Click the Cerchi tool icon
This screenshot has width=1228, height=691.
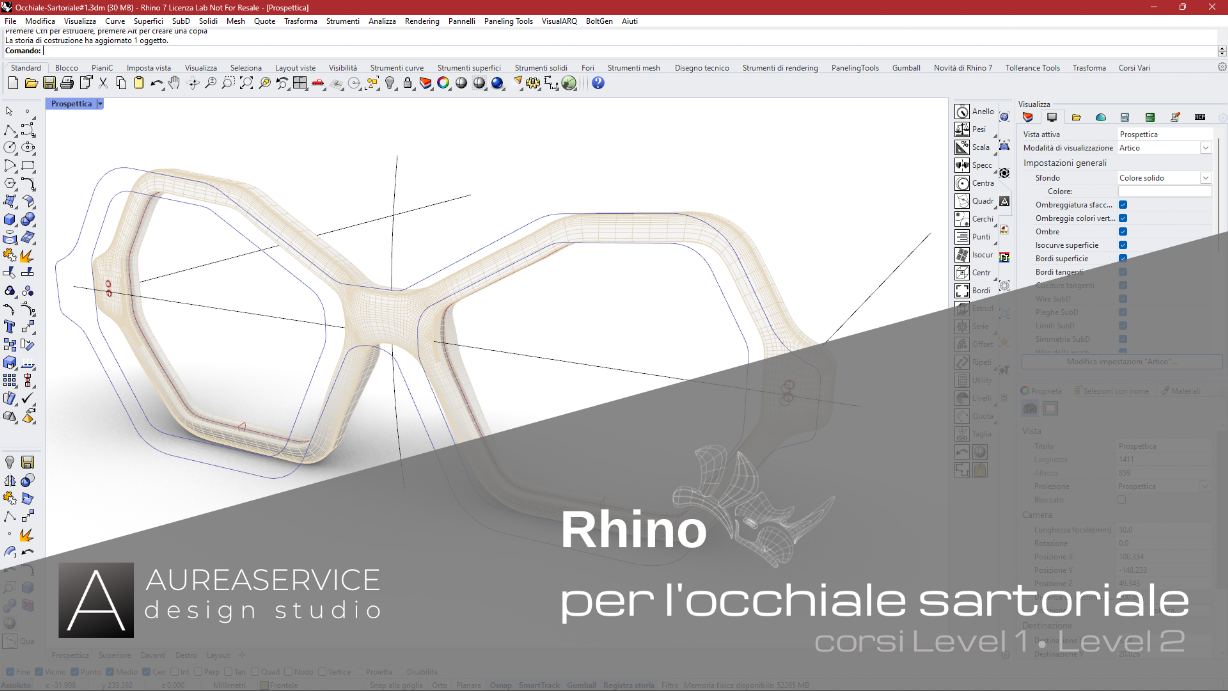962,220
